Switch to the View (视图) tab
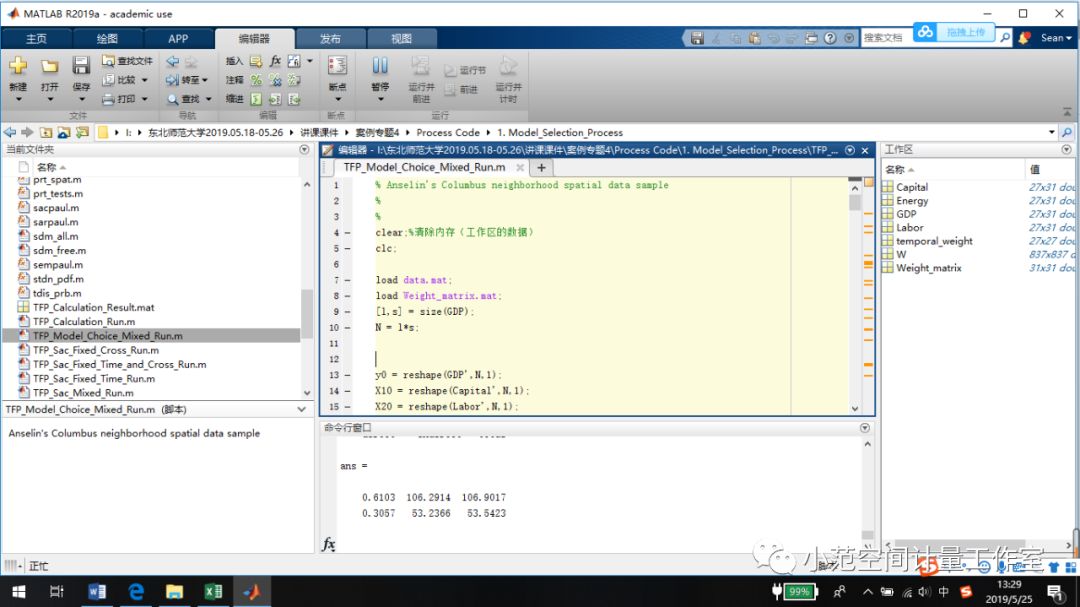Screen dimensions: 1080x607 401,39
